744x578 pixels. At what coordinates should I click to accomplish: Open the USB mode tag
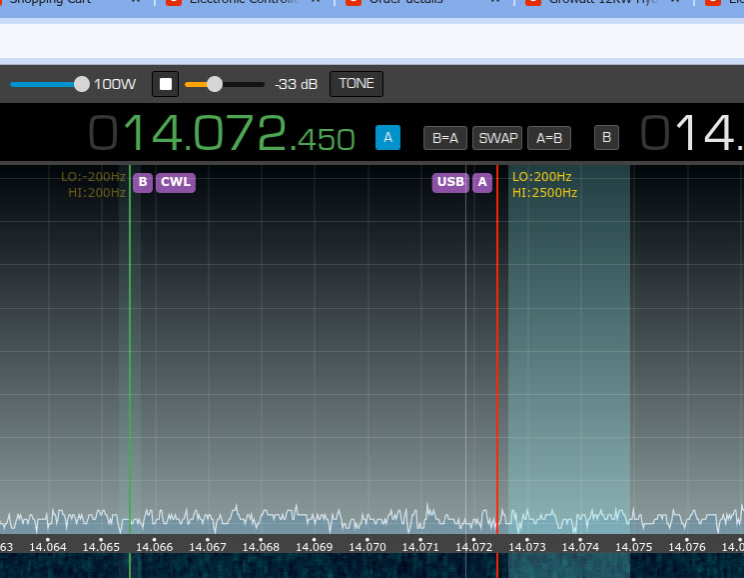[x=450, y=182]
